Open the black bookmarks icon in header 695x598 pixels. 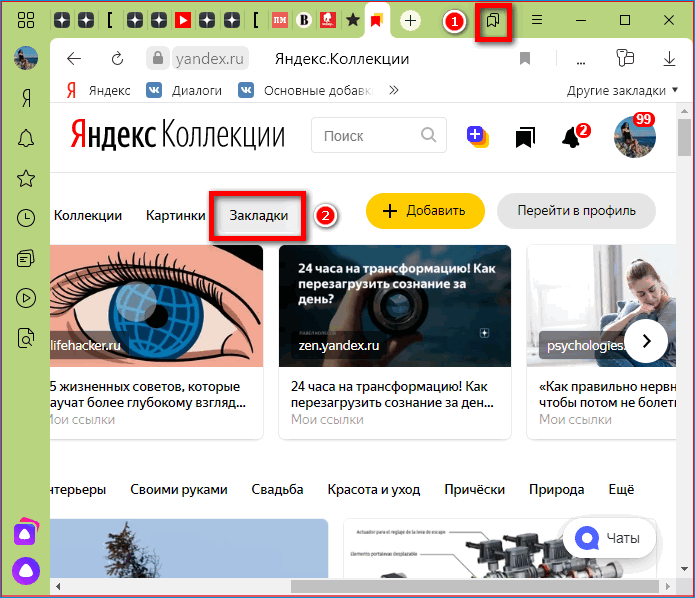[x=525, y=137]
